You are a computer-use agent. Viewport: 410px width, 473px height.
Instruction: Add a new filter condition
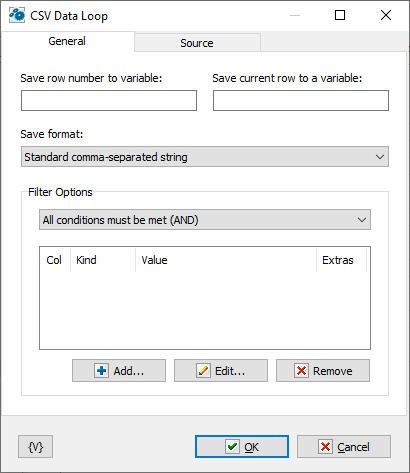click(x=119, y=370)
